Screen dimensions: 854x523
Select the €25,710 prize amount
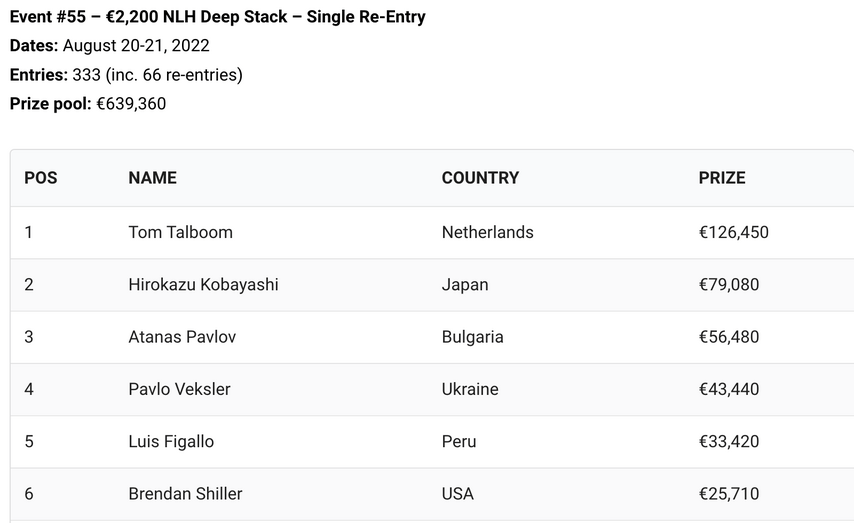(x=729, y=494)
